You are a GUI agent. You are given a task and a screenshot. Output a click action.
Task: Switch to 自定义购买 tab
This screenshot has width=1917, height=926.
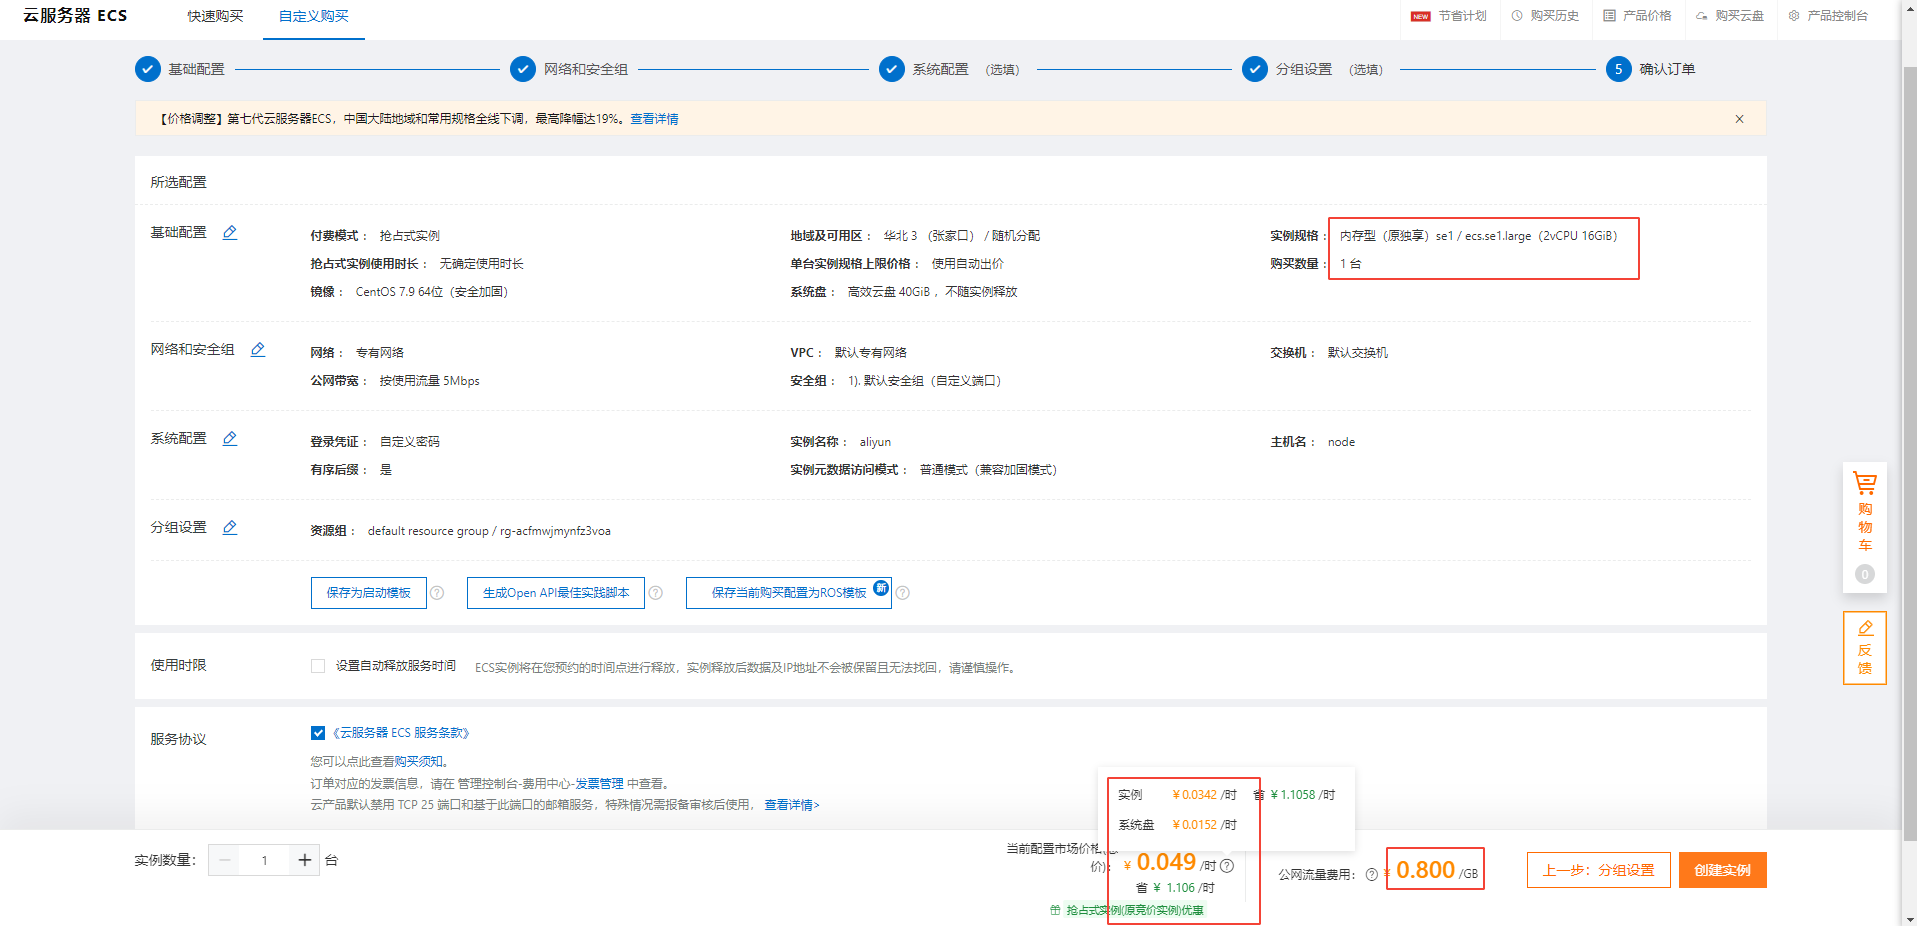[x=314, y=16]
